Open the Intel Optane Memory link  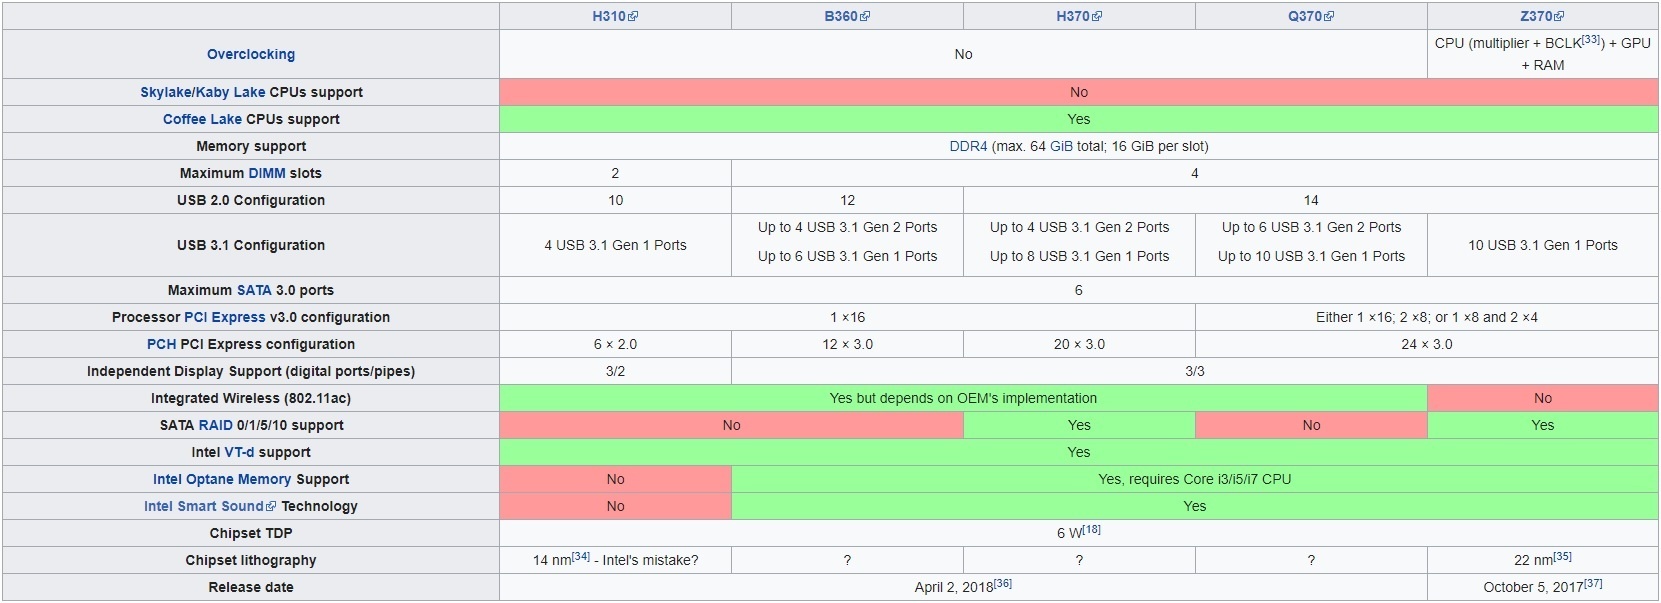pyautogui.click(x=222, y=479)
